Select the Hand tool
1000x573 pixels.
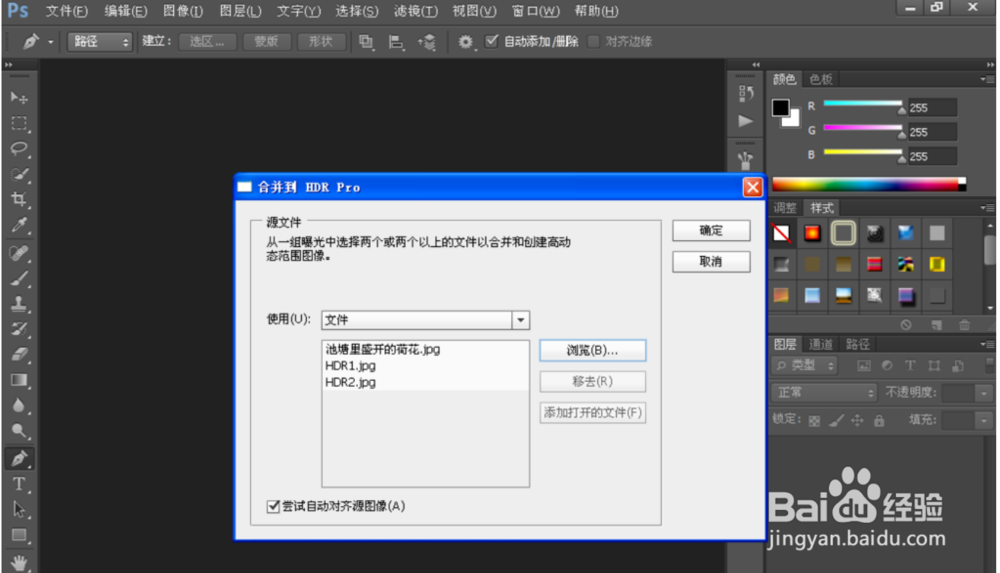[19, 562]
